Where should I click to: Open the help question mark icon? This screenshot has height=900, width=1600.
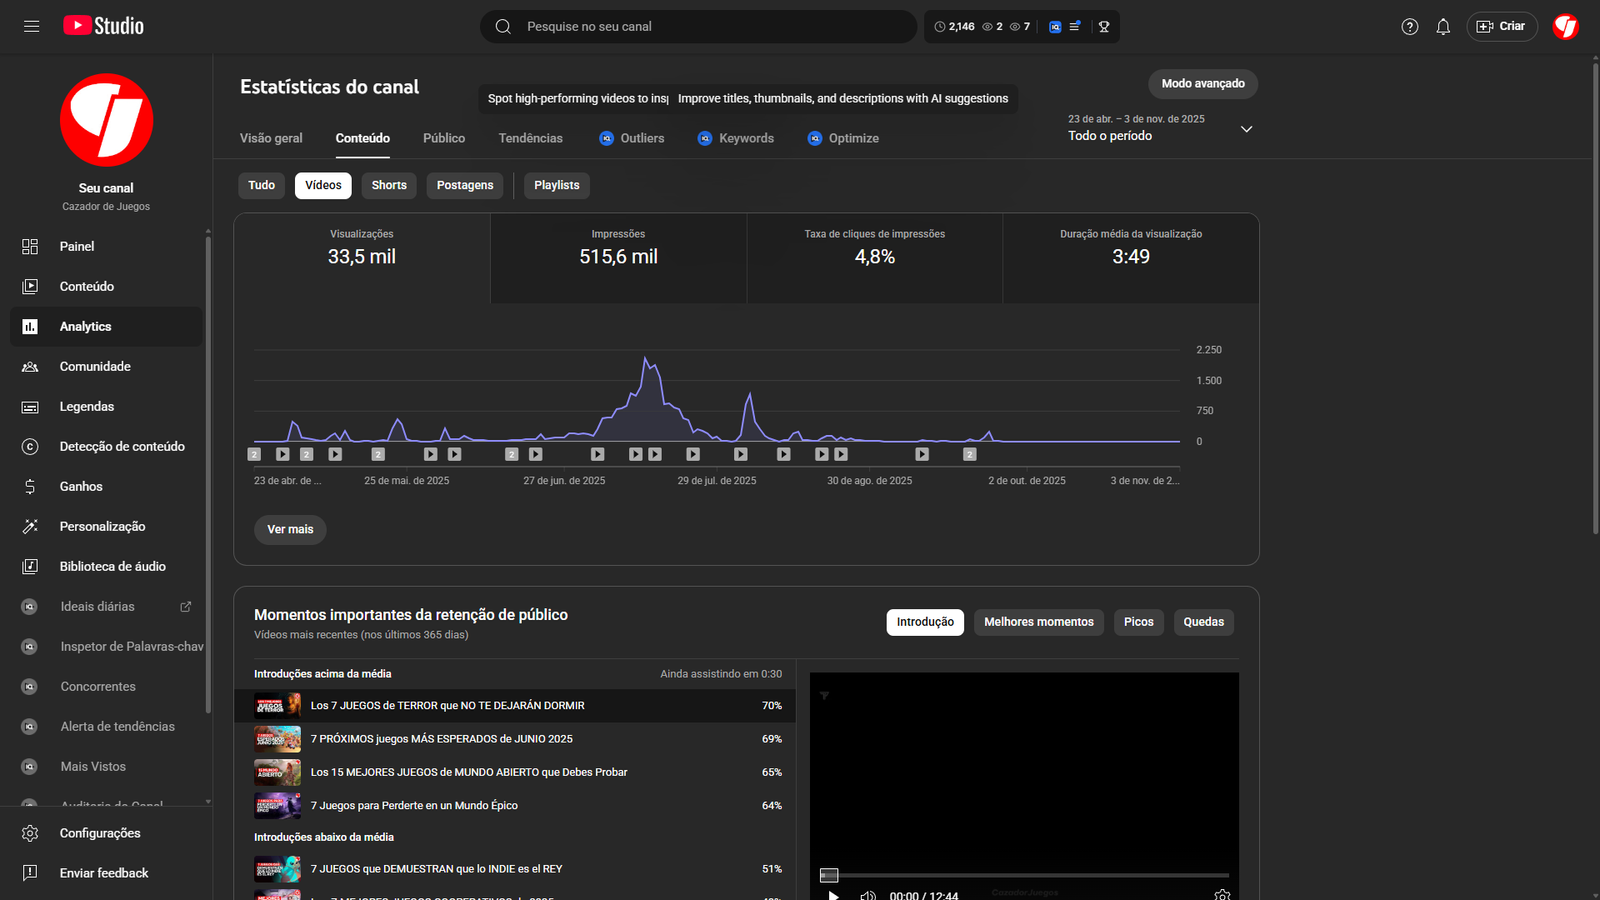tap(1410, 27)
